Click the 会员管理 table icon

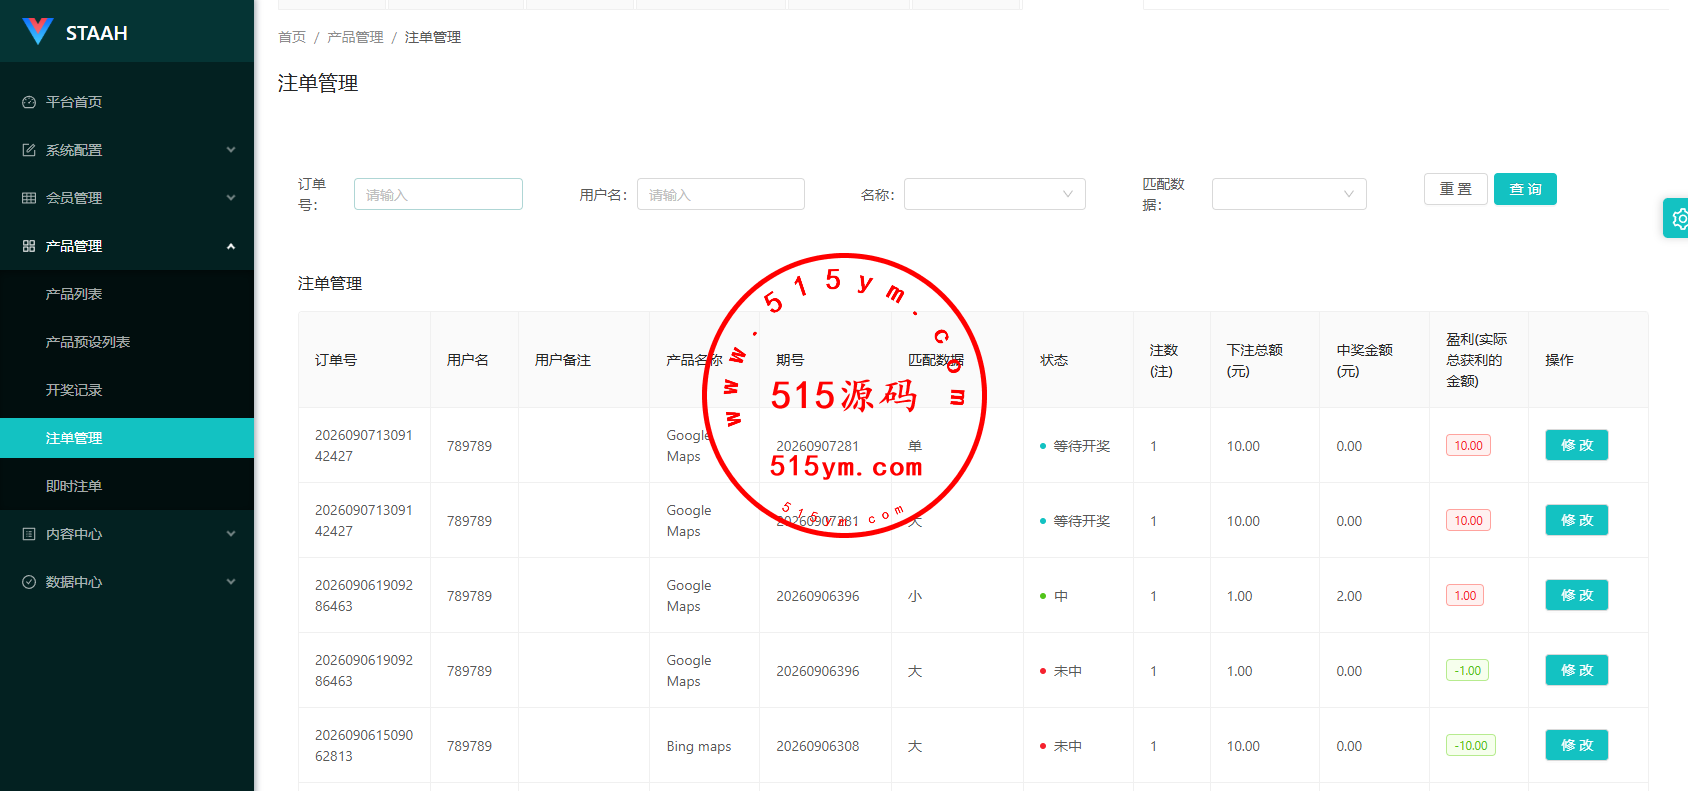point(29,198)
